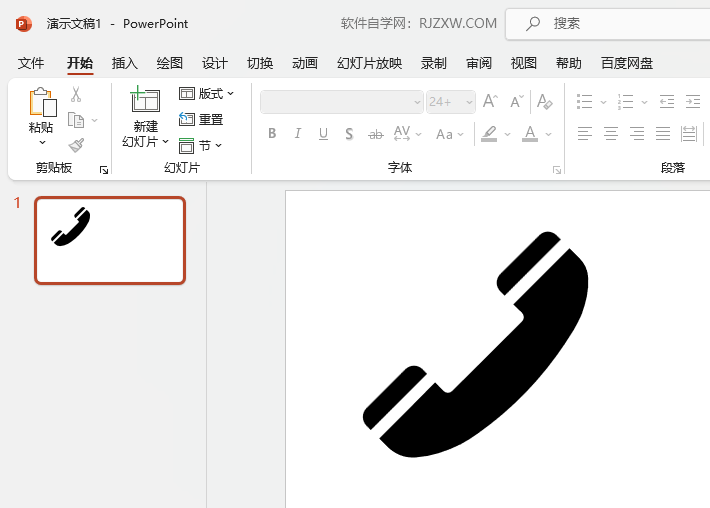Decrease font size with smaller A icon
Image resolution: width=710 pixels, height=508 pixels.
516,101
